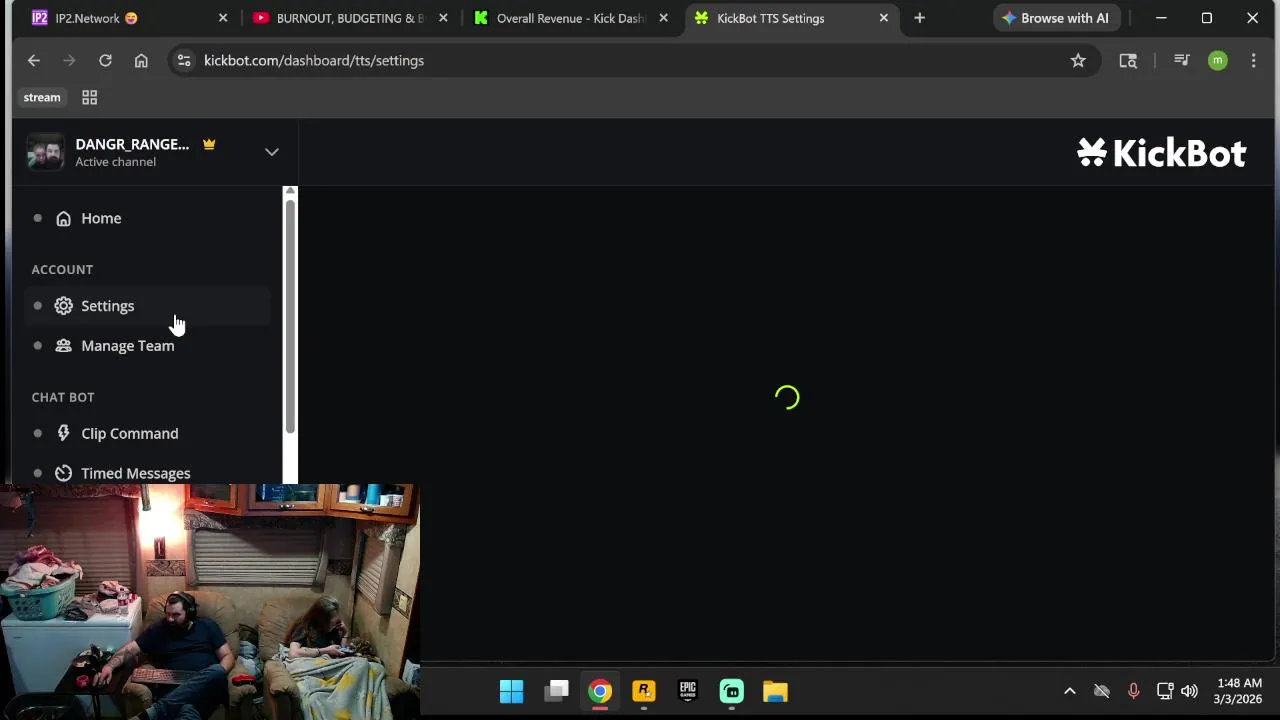
Task: Open the Chrome profile avatar
Action: click(x=1217, y=61)
